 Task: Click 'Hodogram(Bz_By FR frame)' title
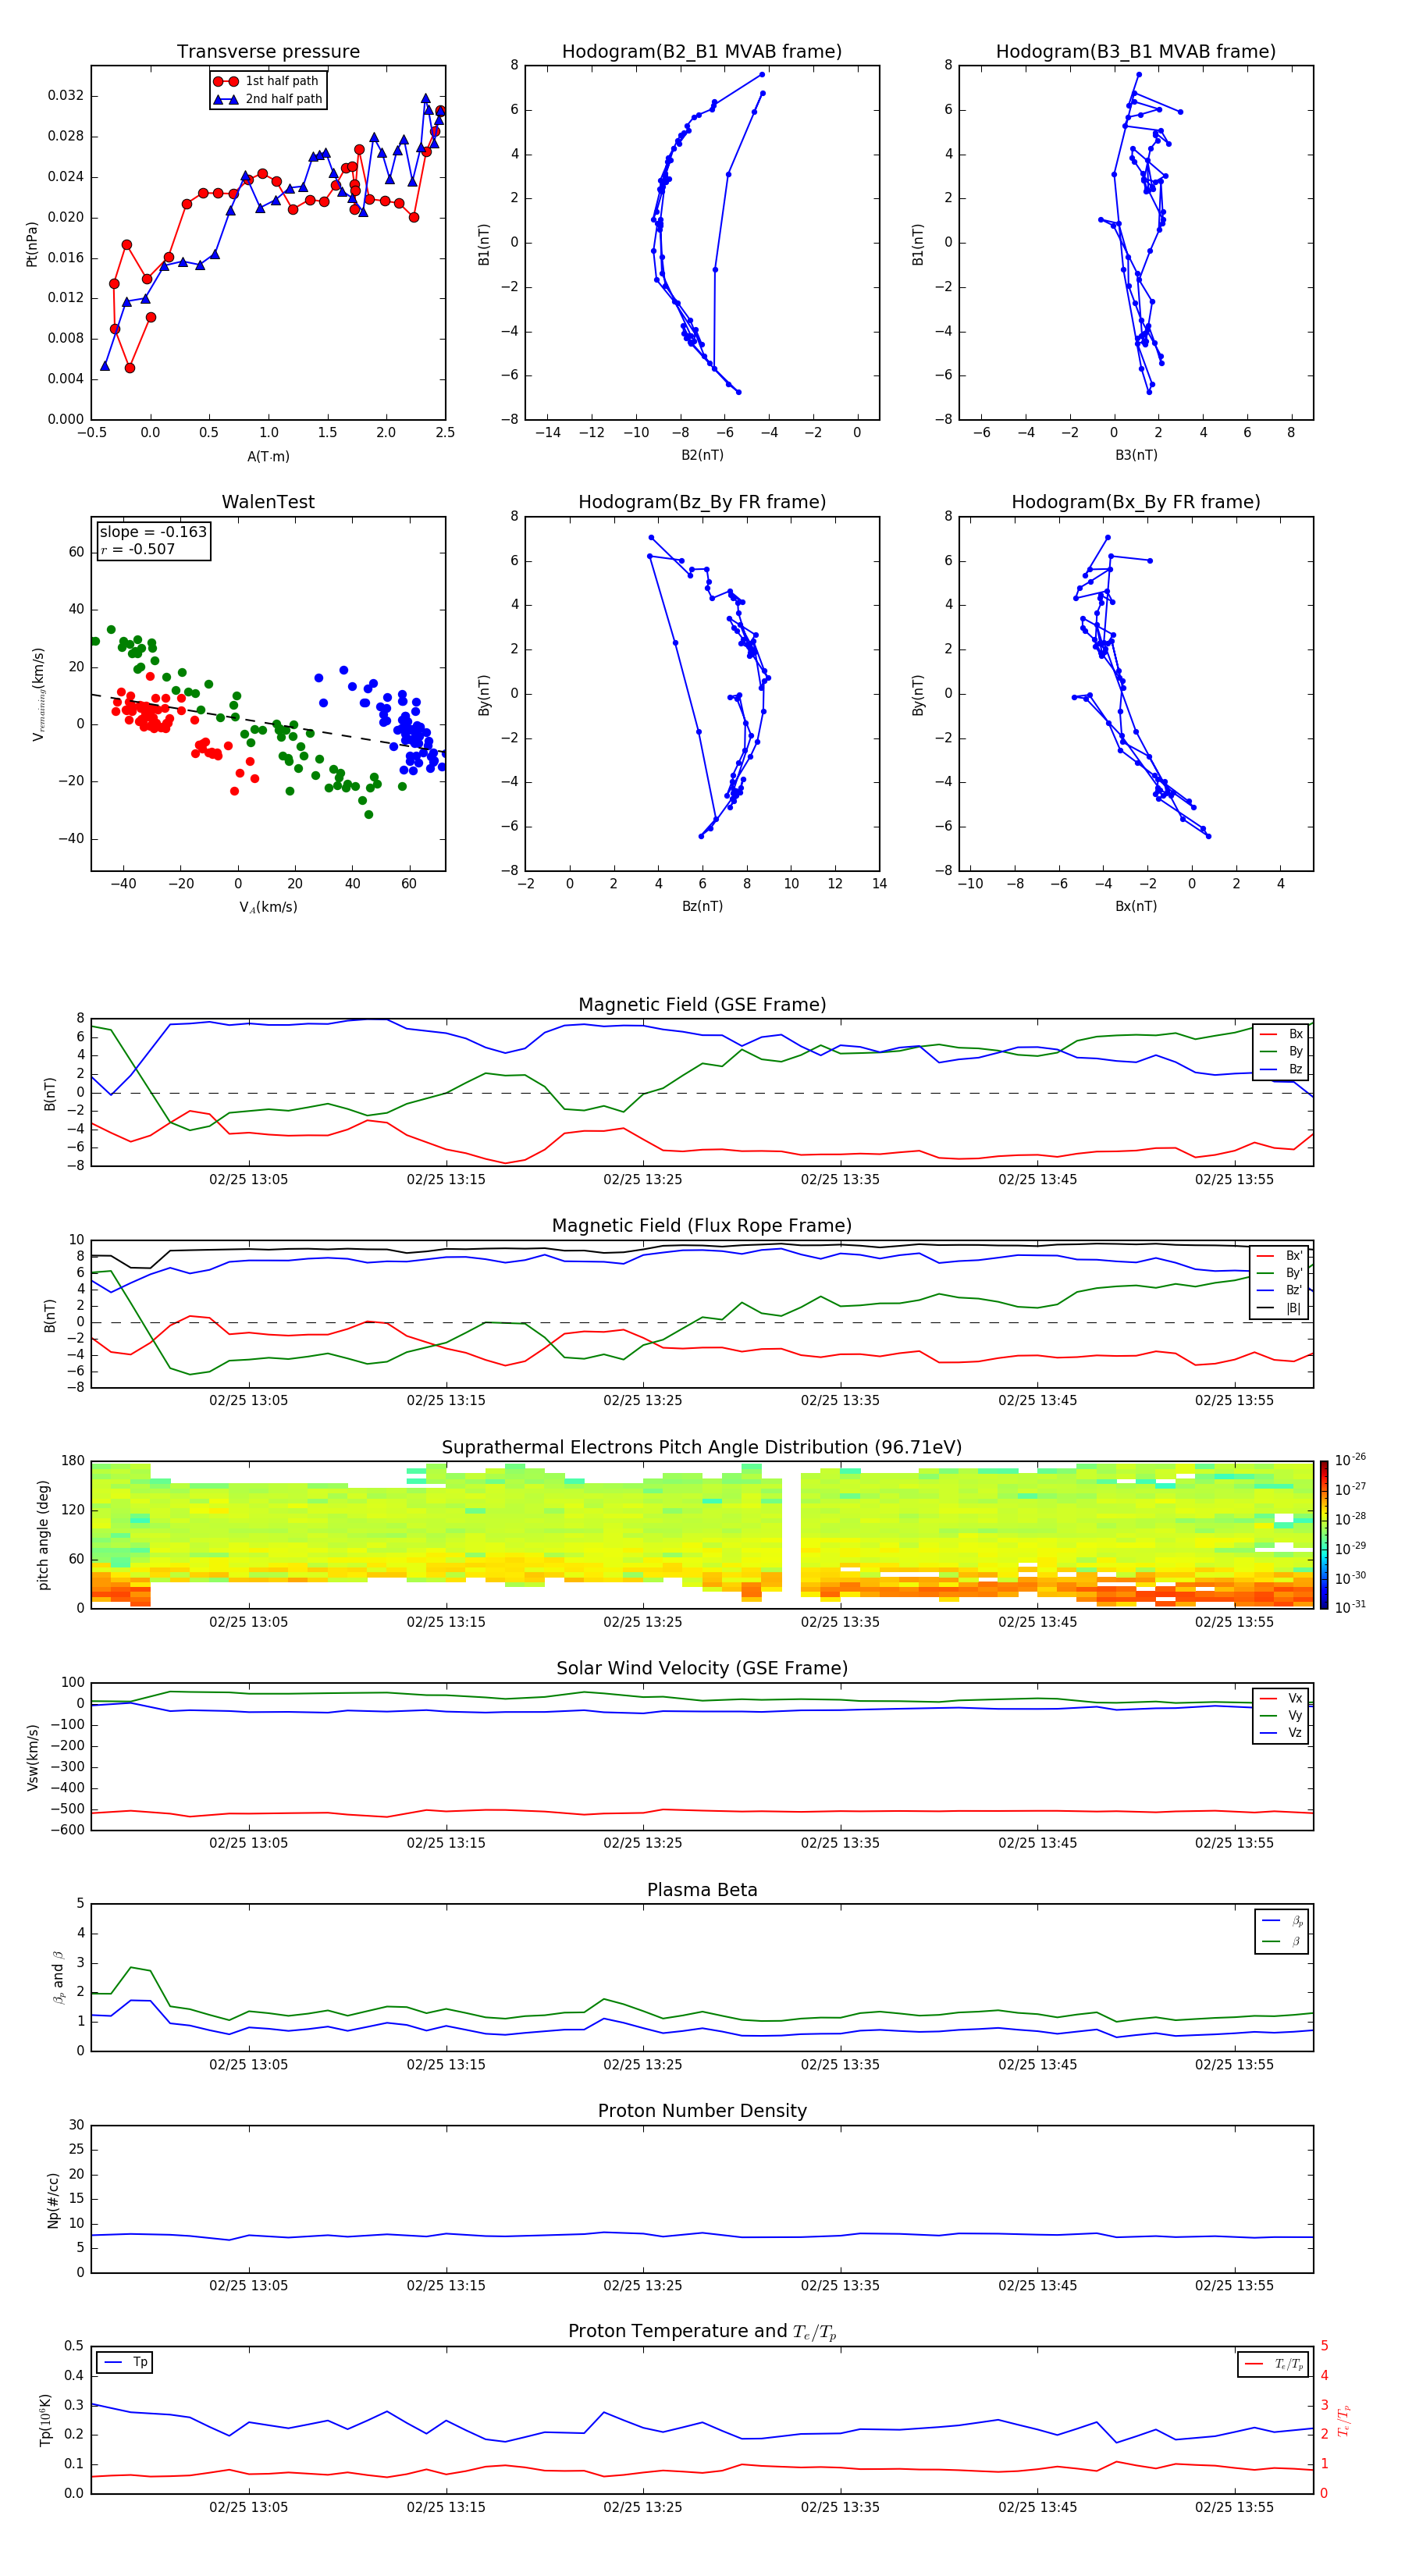point(702,502)
